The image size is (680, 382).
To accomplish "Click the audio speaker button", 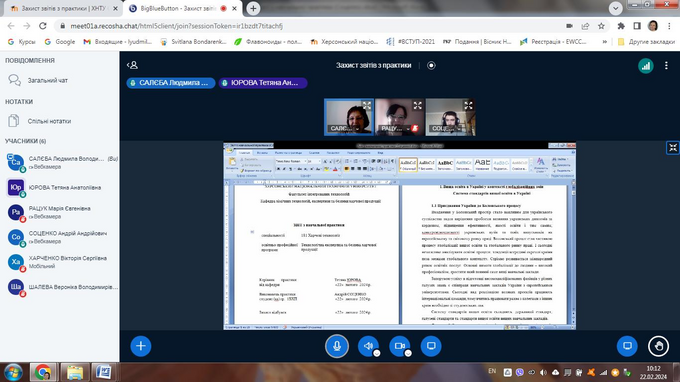I will [368, 346].
